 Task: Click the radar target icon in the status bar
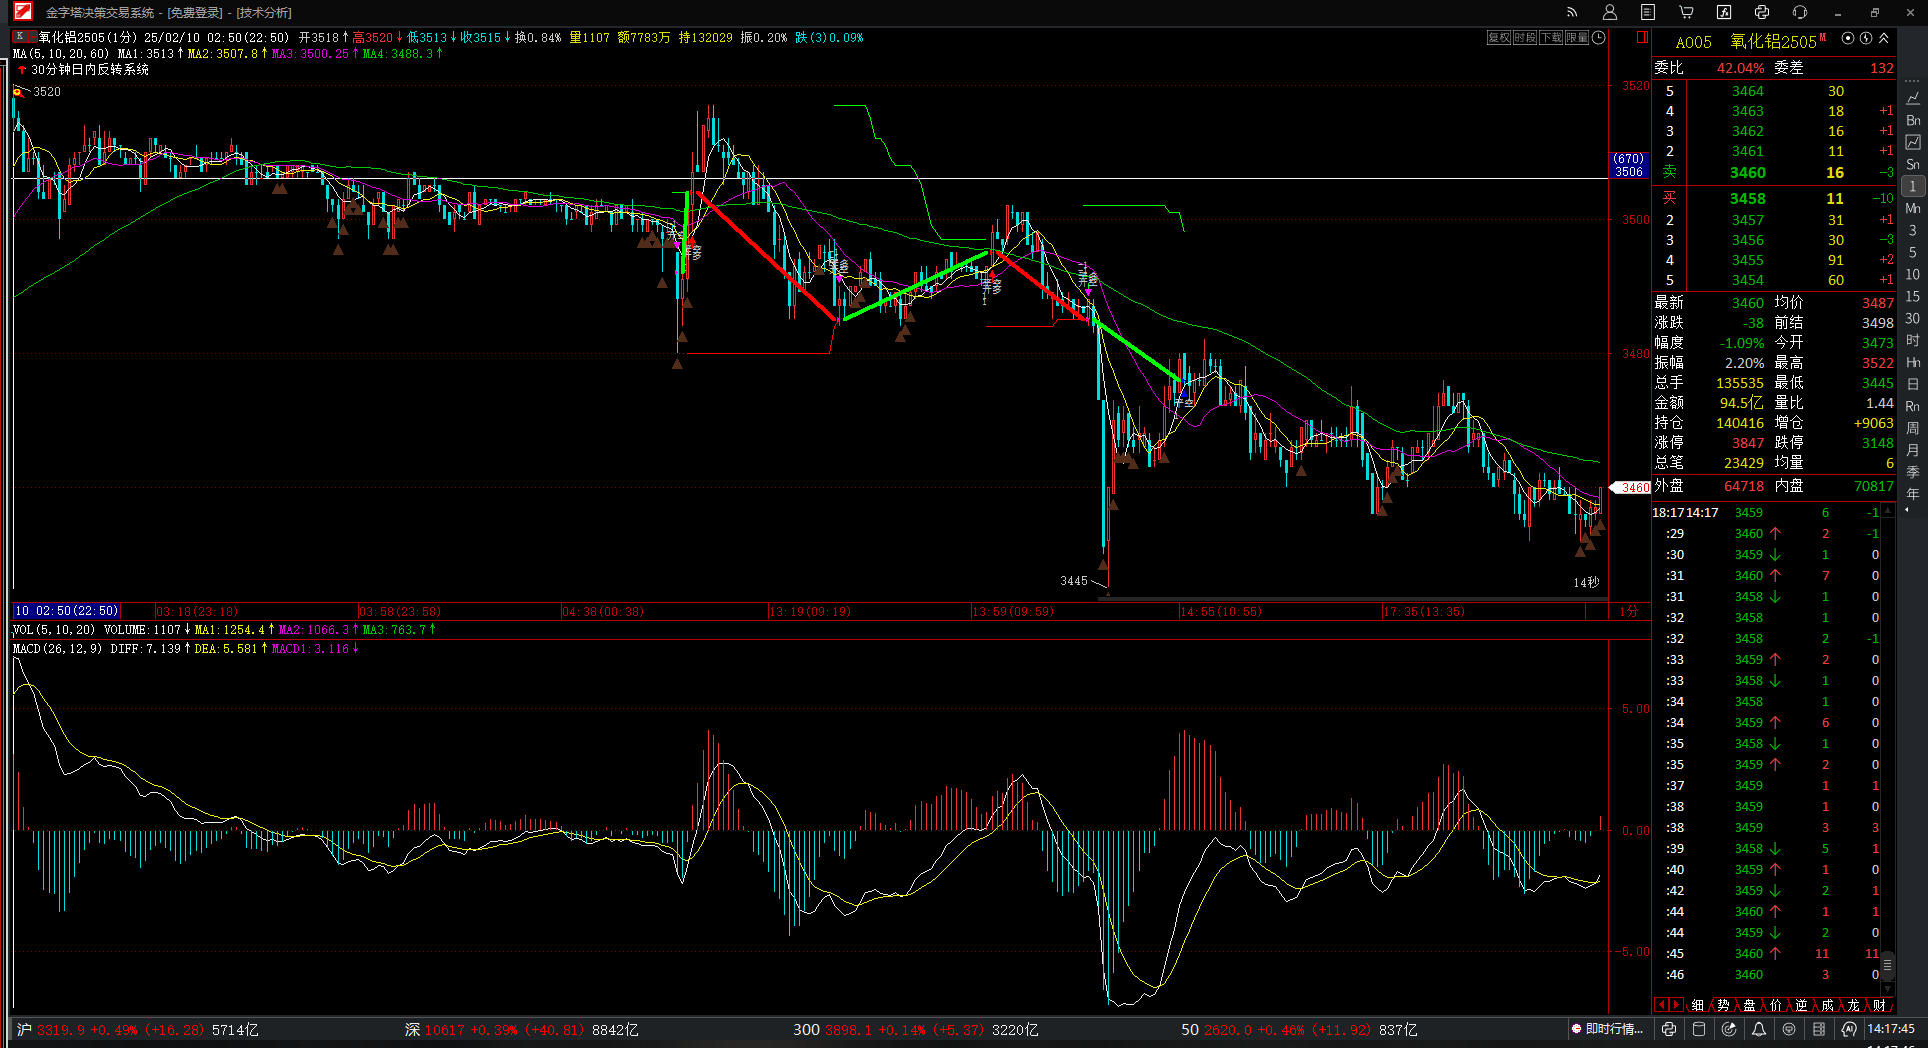coord(1729,1029)
